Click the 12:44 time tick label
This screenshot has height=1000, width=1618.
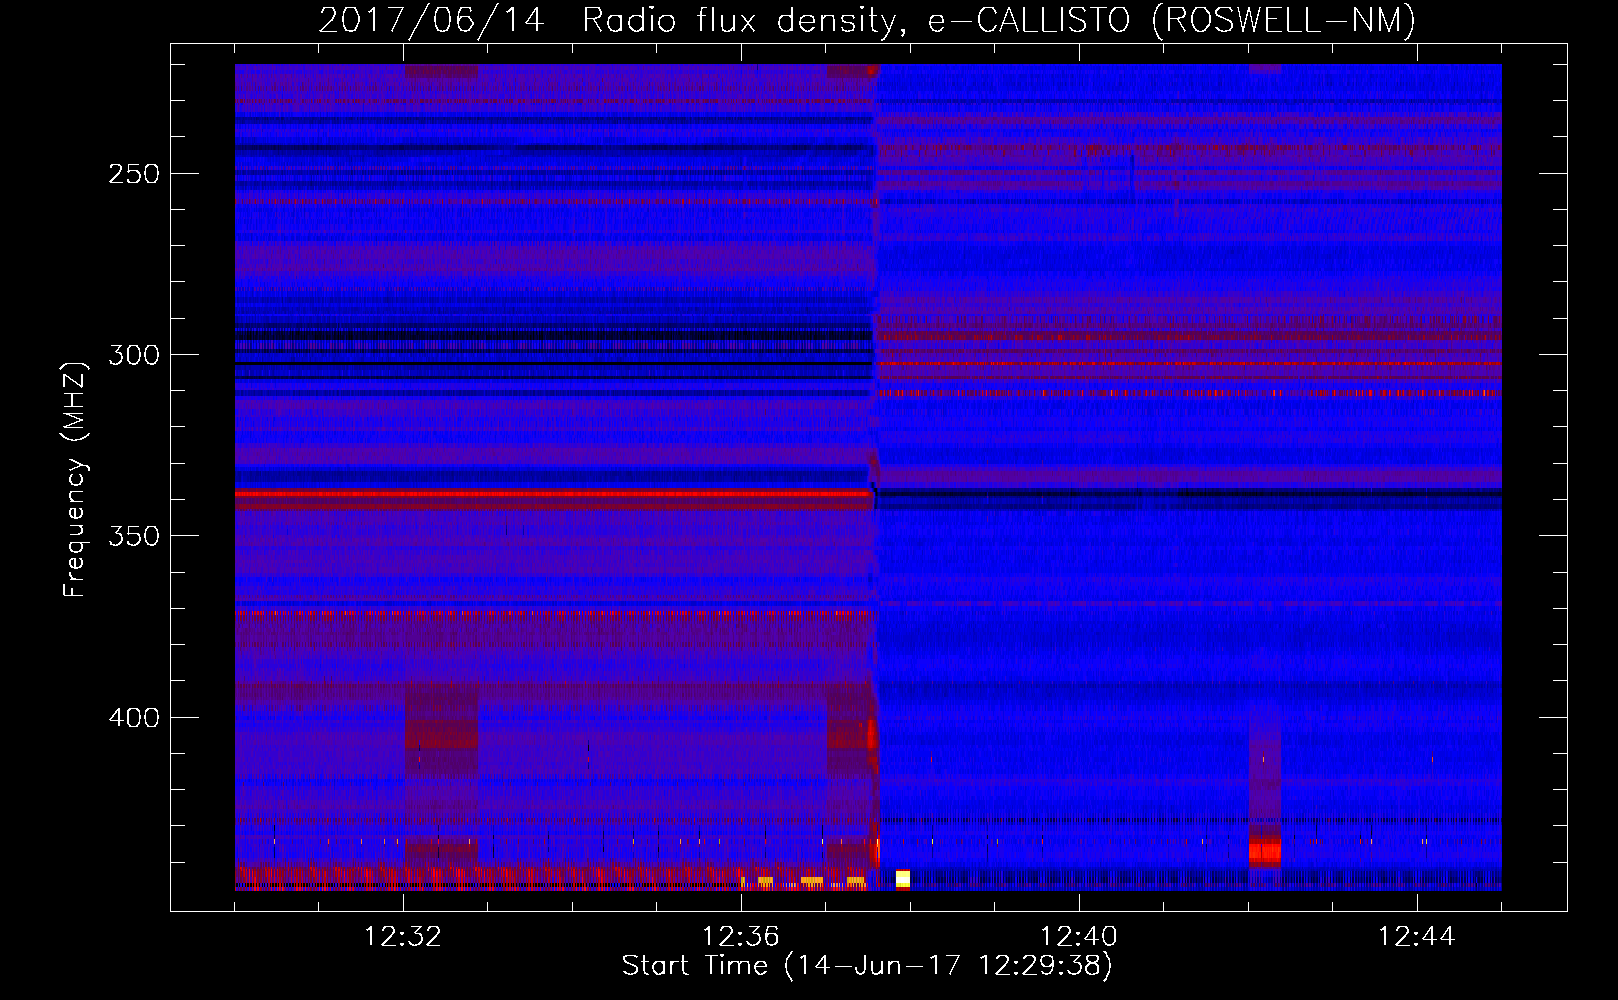(1417, 937)
